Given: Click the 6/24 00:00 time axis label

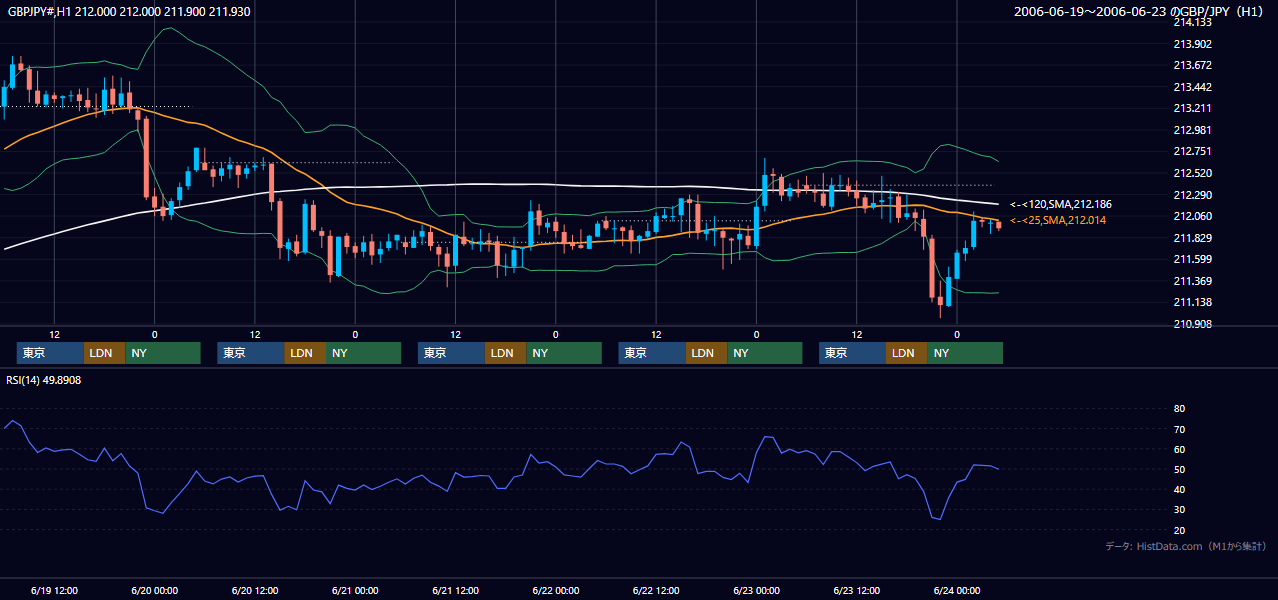Looking at the screenshot, I should [x=957, y=590].
